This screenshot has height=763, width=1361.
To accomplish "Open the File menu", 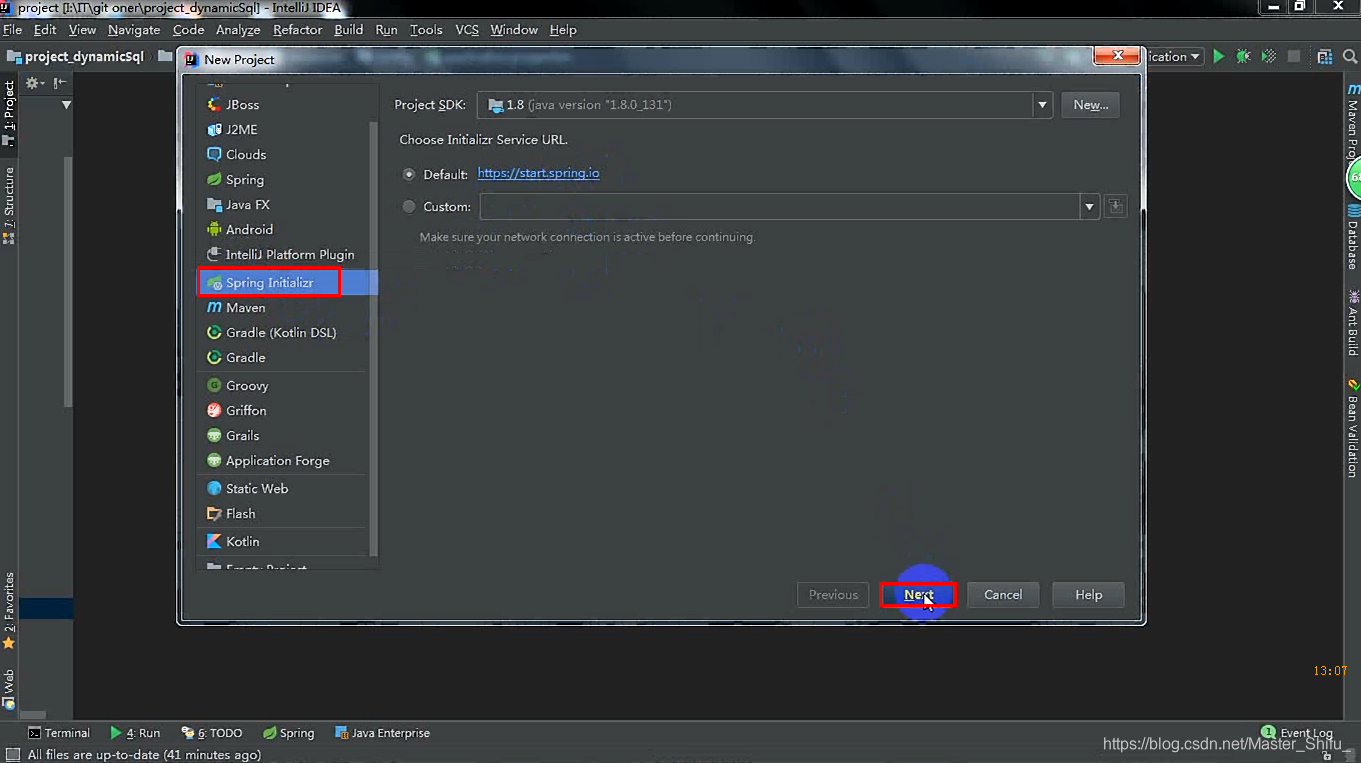I will [x=12, y=30].
